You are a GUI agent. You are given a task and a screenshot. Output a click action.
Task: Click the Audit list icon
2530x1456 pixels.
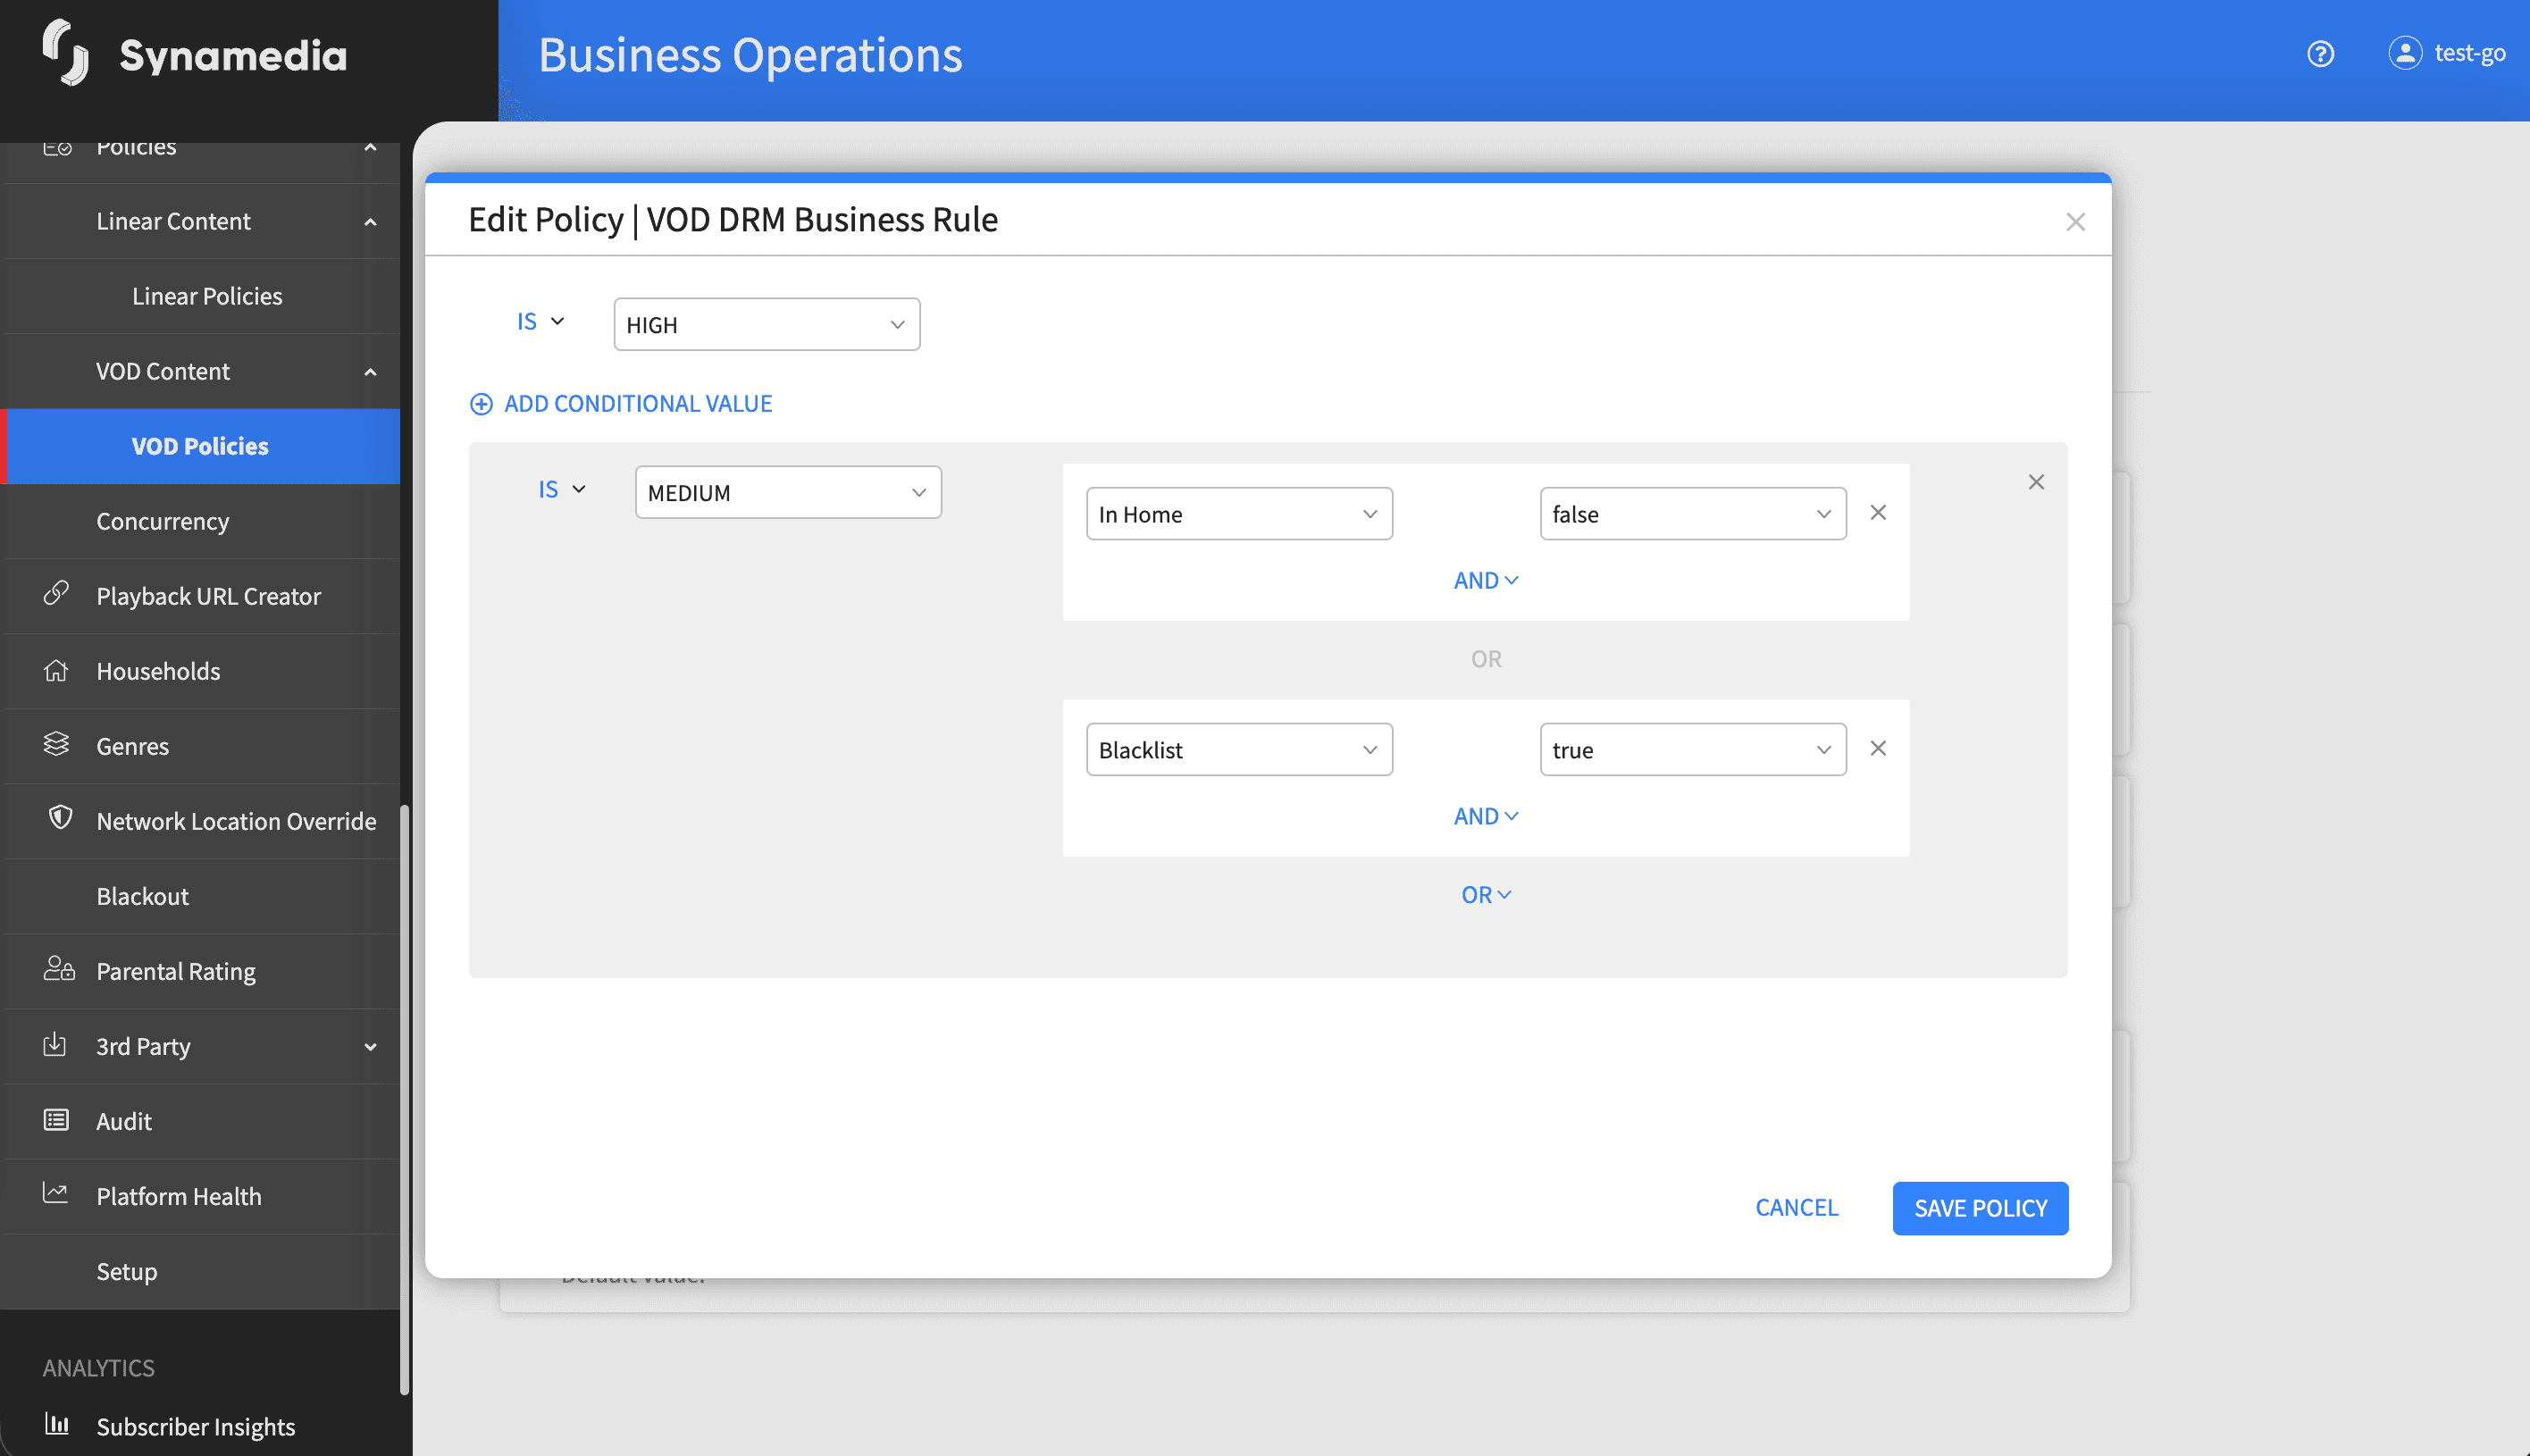(56, 1120)
